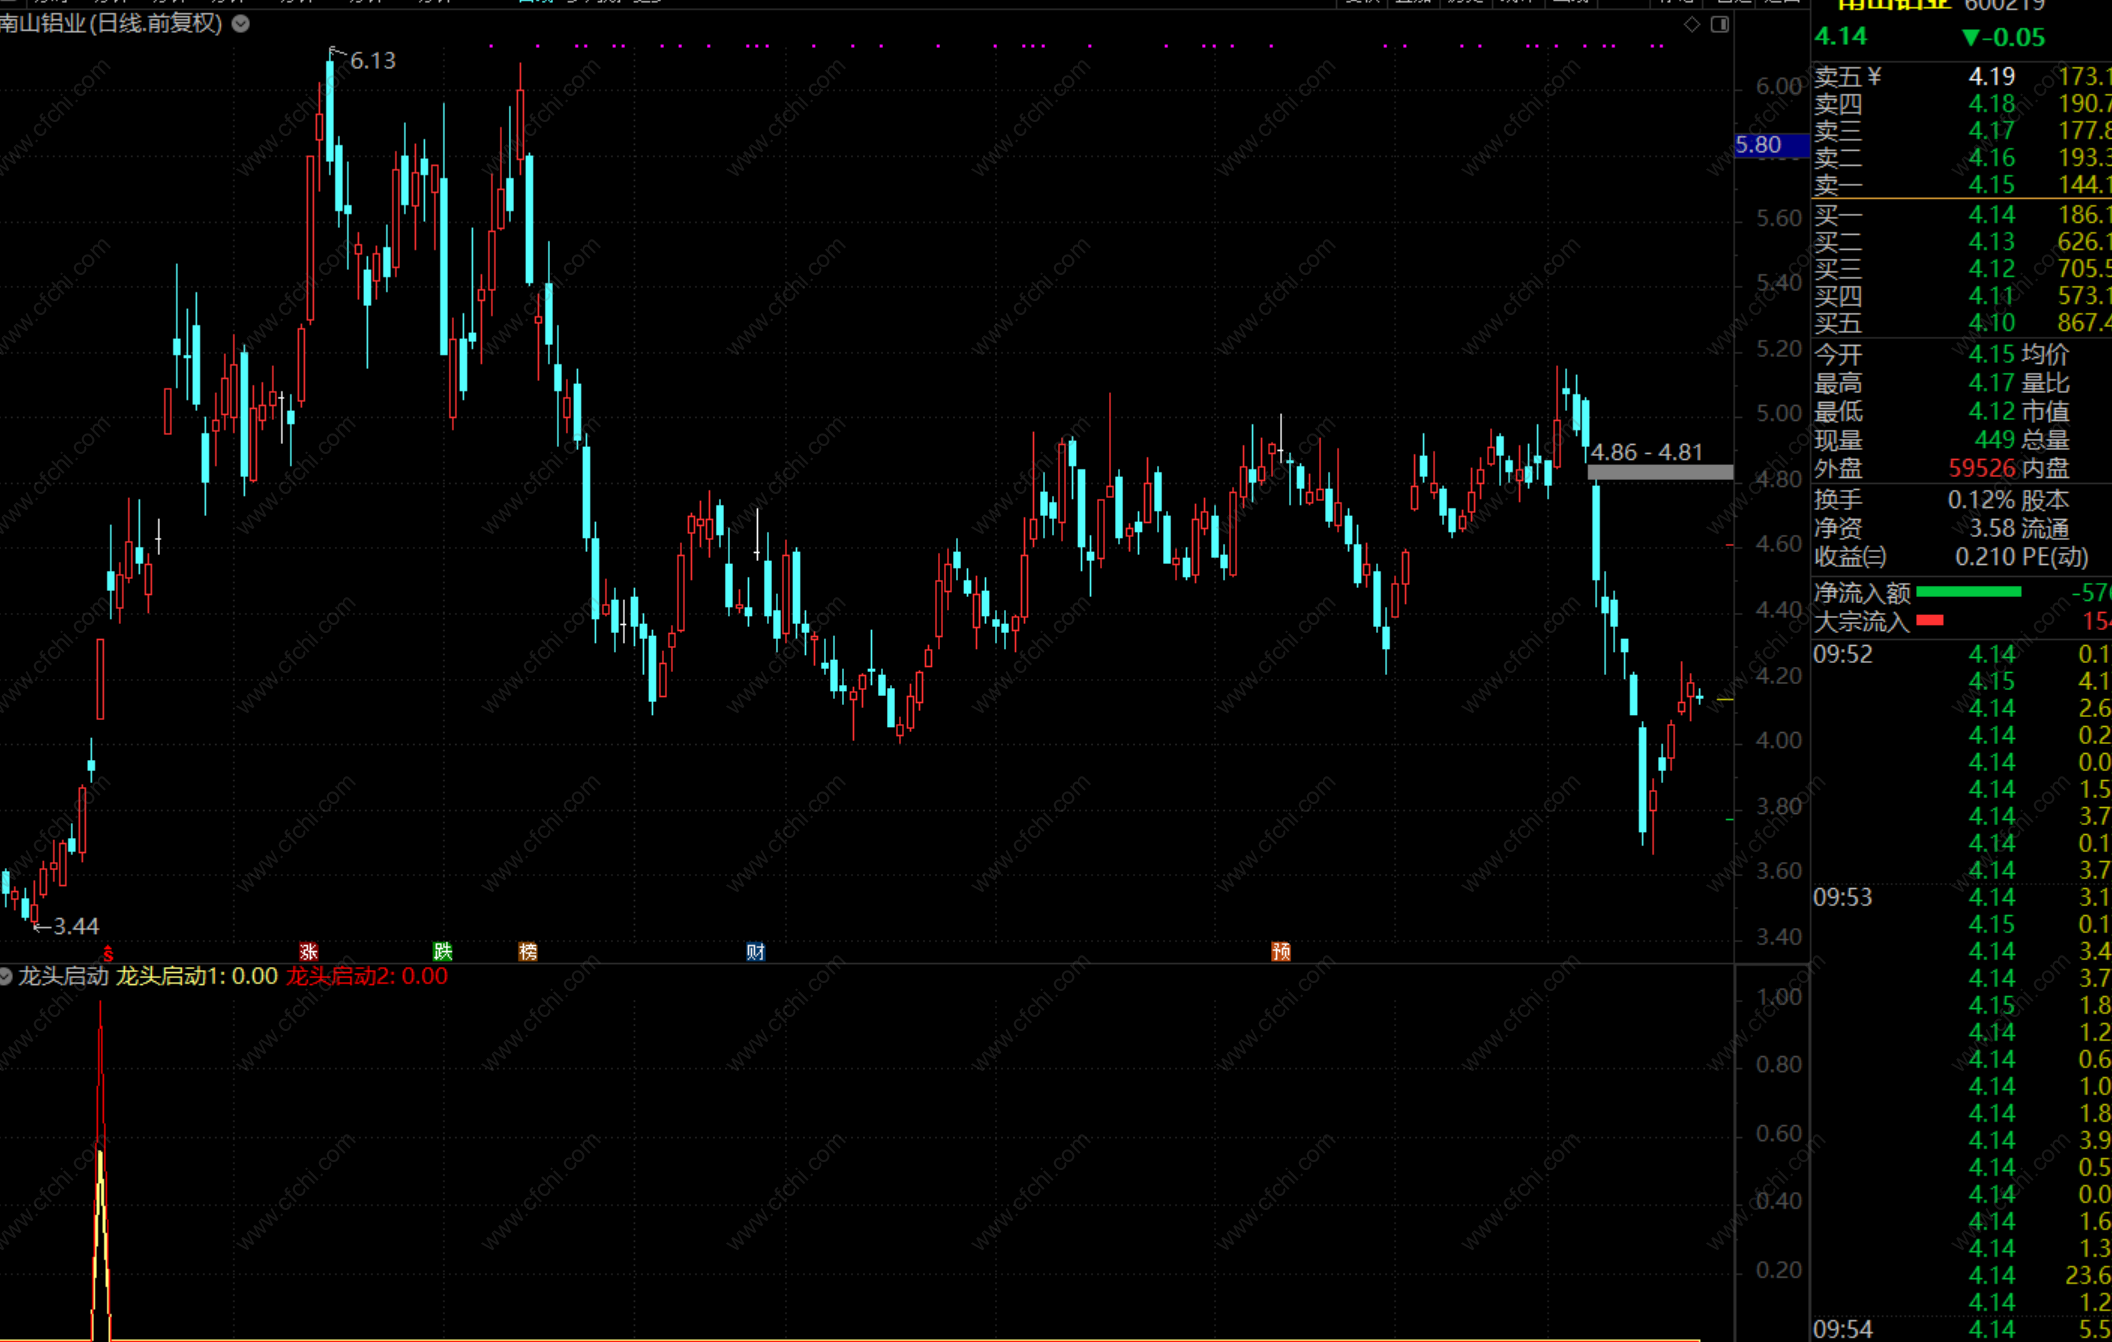Click the green 净流入额 bar
2112x1342 pixels.
click(1968, 592)
